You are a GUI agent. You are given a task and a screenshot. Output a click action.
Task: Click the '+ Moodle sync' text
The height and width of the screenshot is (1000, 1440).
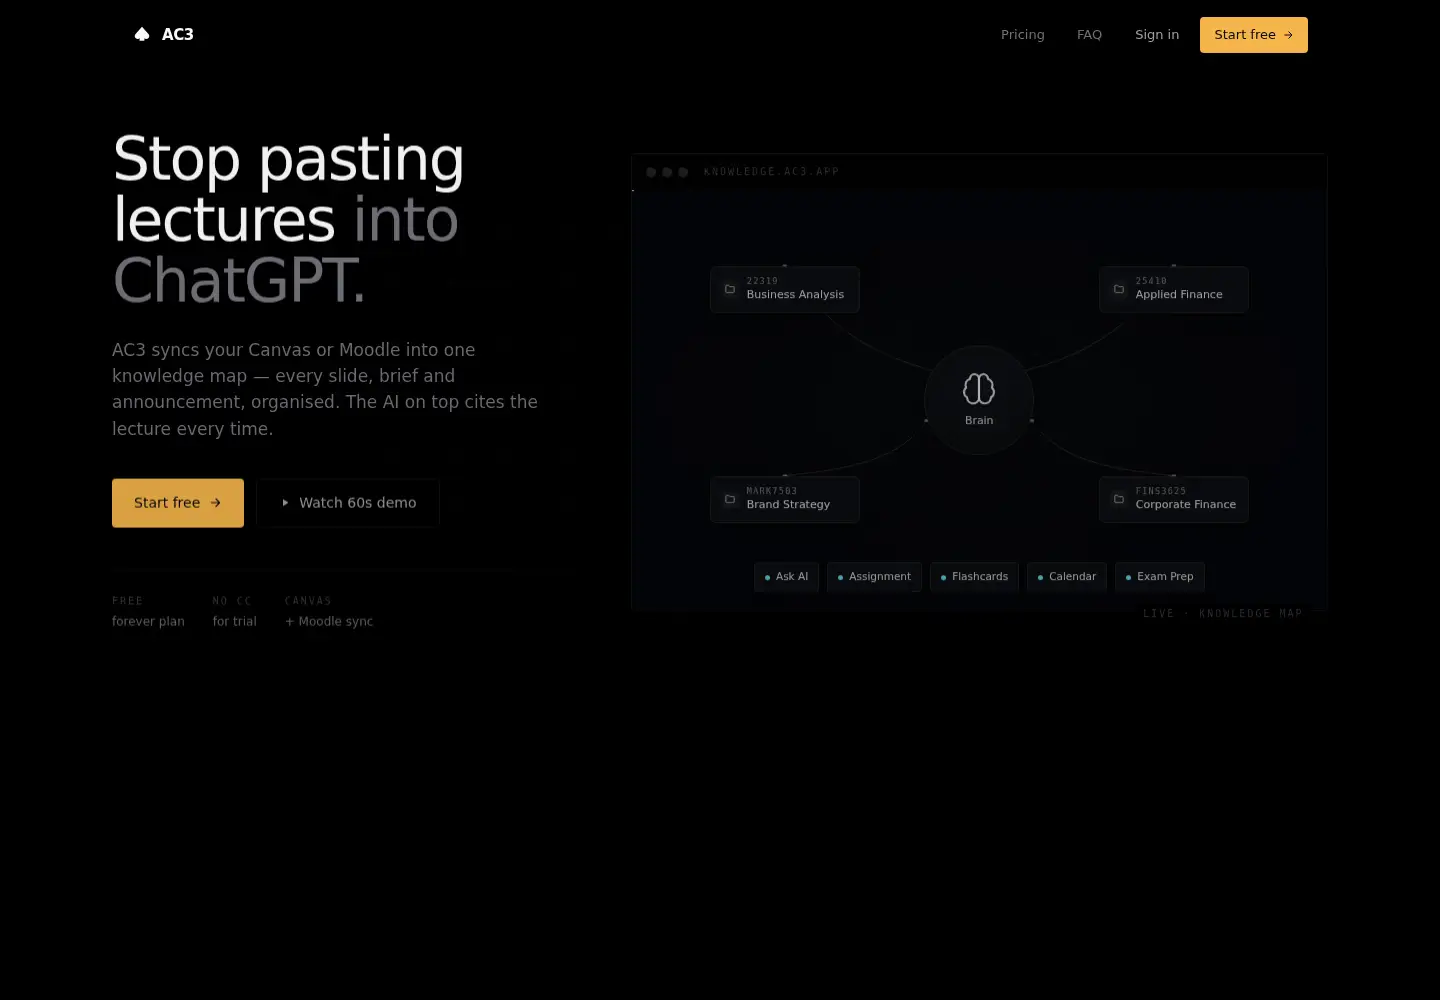click(329, 622)
